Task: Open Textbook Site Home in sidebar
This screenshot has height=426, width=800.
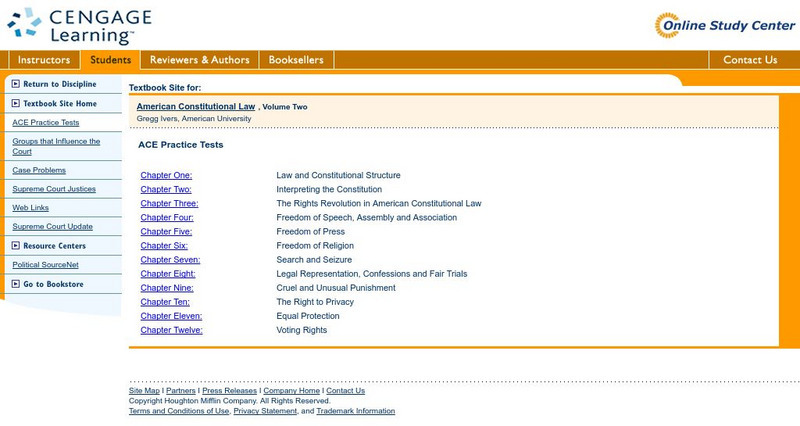Action: coord(60,103)
